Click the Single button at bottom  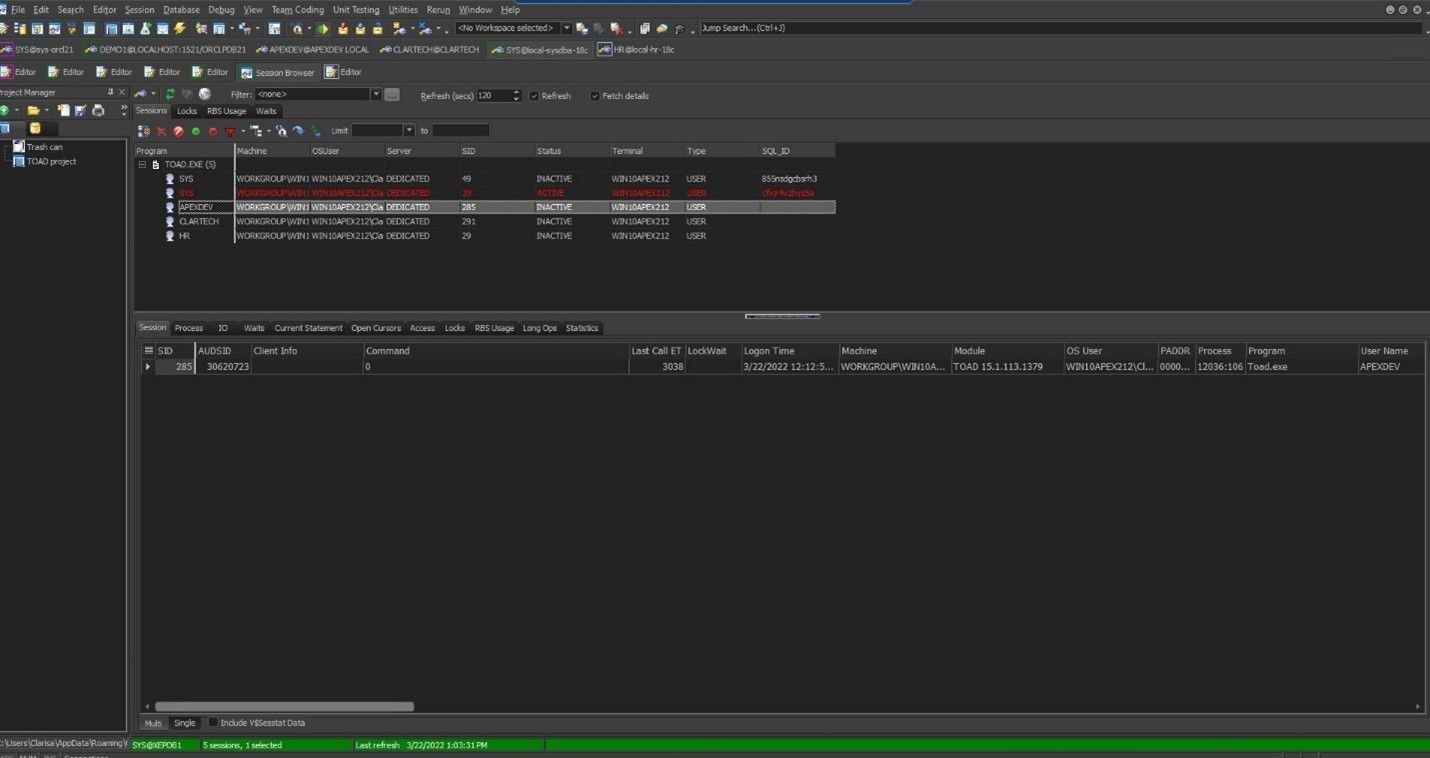pyautogui.click(x=185, y=723)
